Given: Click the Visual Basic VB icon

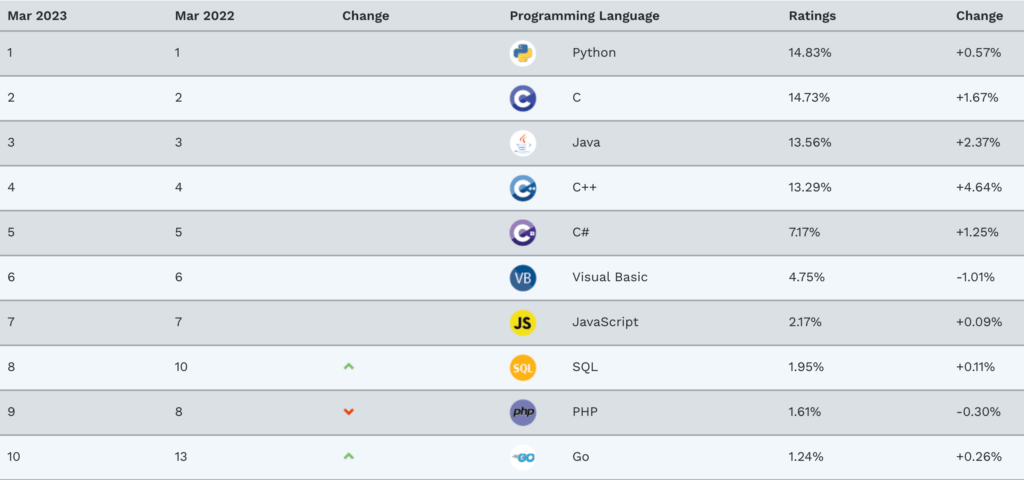Looking at the screenshot, I should click(x=522, y=277).
